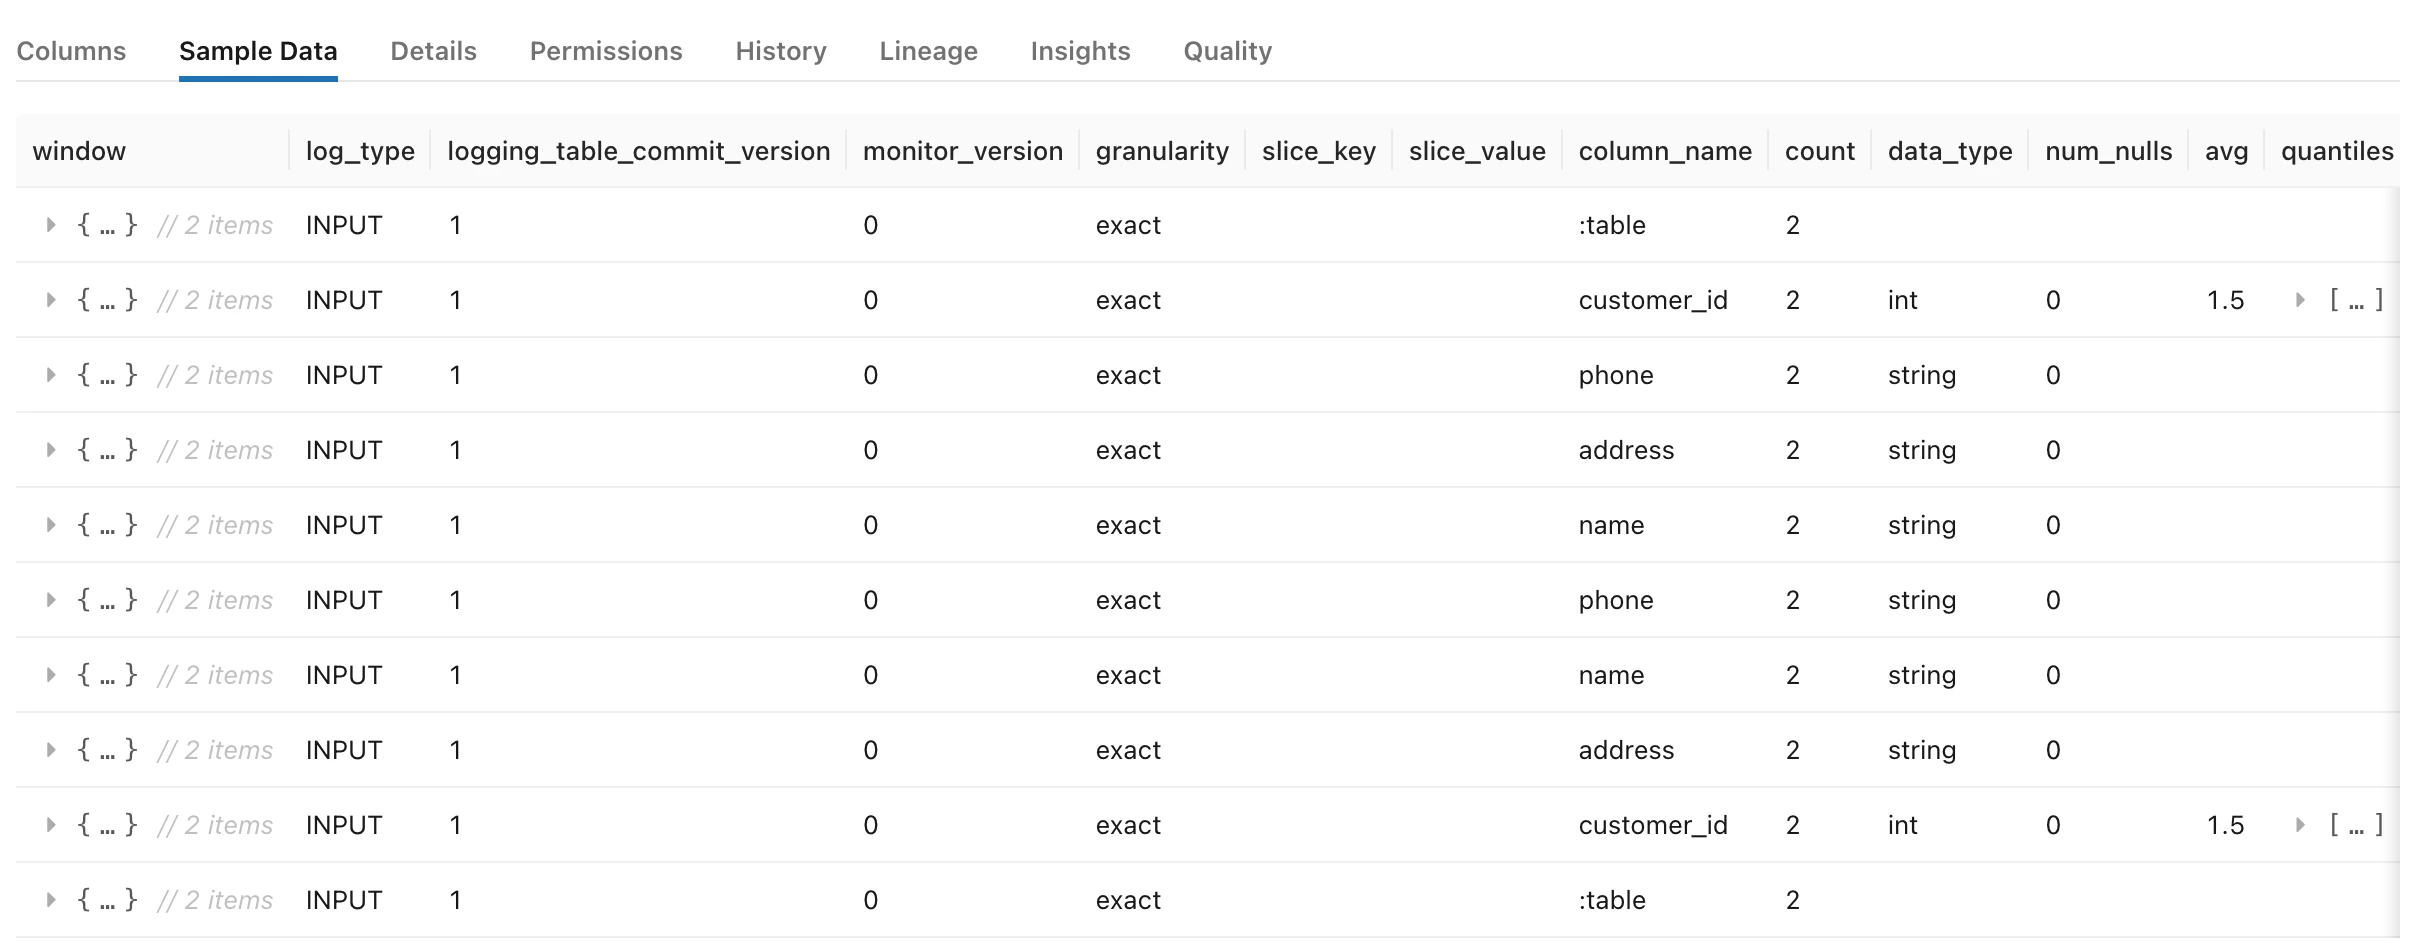Screen dimensions: 2416x946
Task: Click the logging_table_commit_version column header
Action: pyautogui.click(x=638, y=151)
